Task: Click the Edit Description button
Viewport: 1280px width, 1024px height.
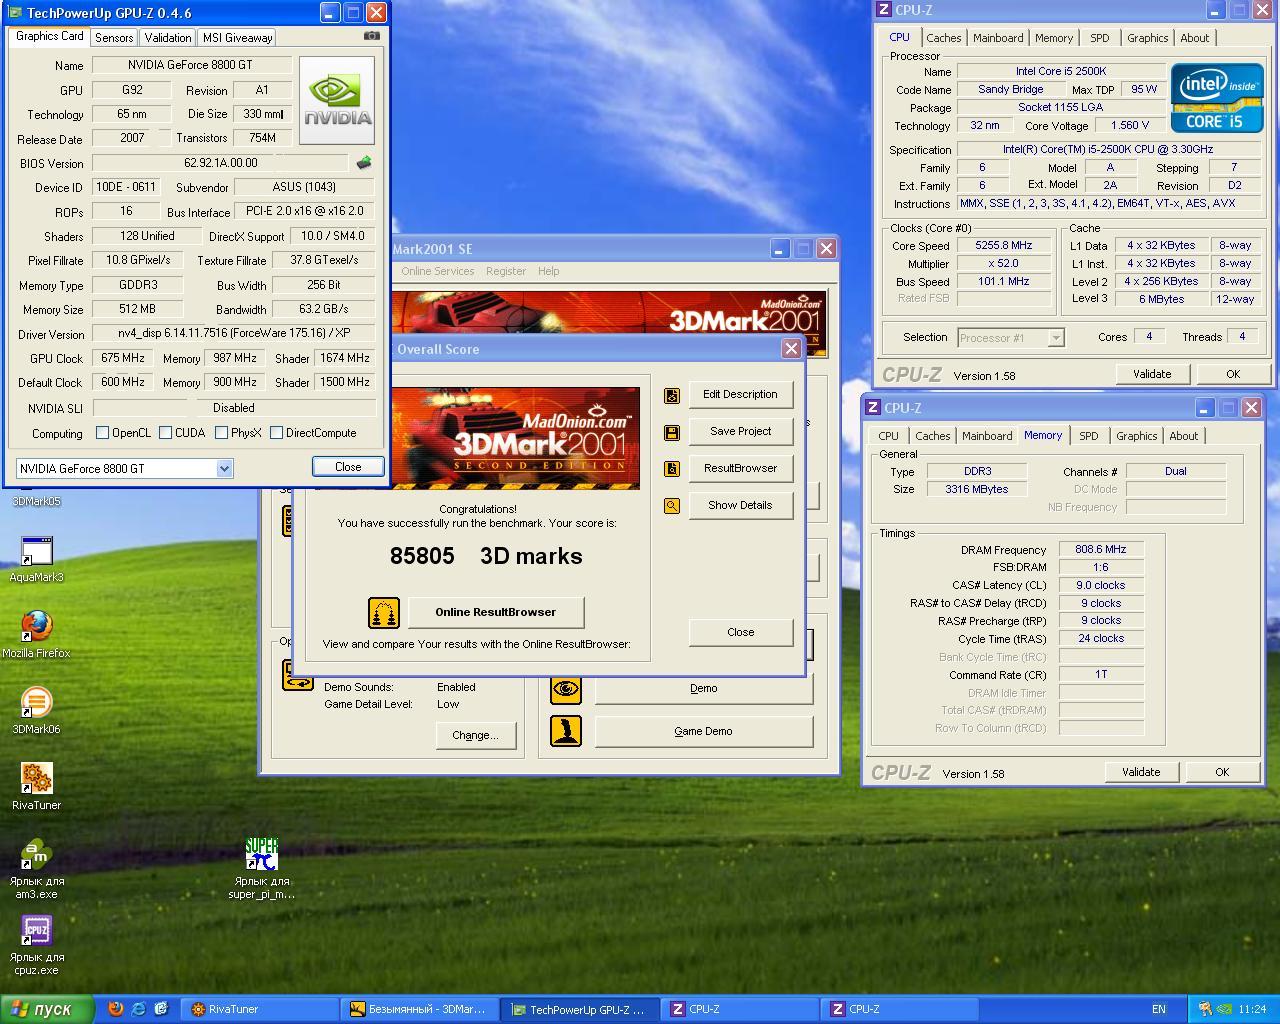Action: point(740,394)
